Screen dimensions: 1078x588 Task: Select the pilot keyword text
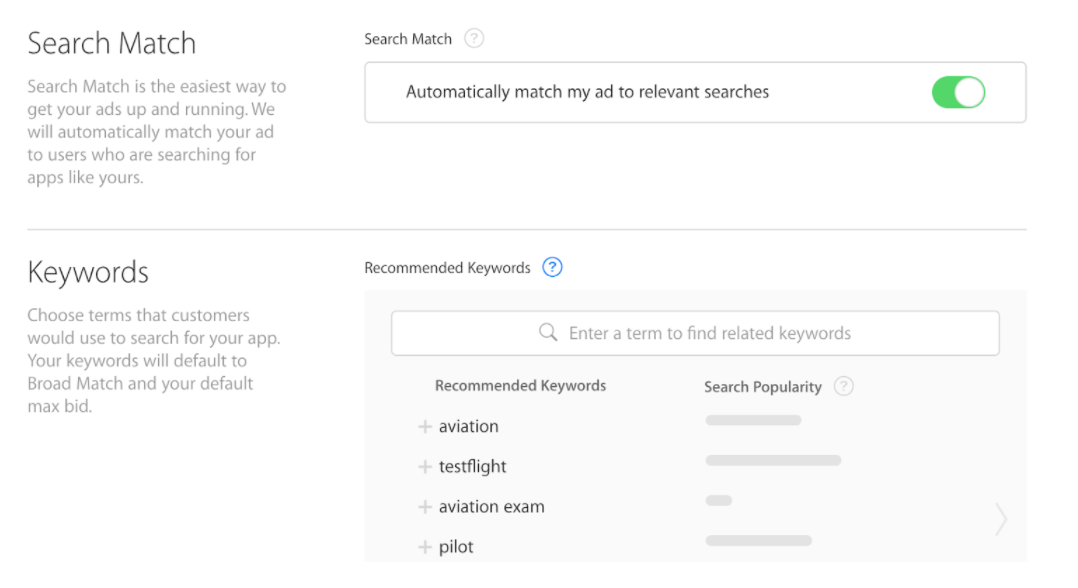(456, 547)
